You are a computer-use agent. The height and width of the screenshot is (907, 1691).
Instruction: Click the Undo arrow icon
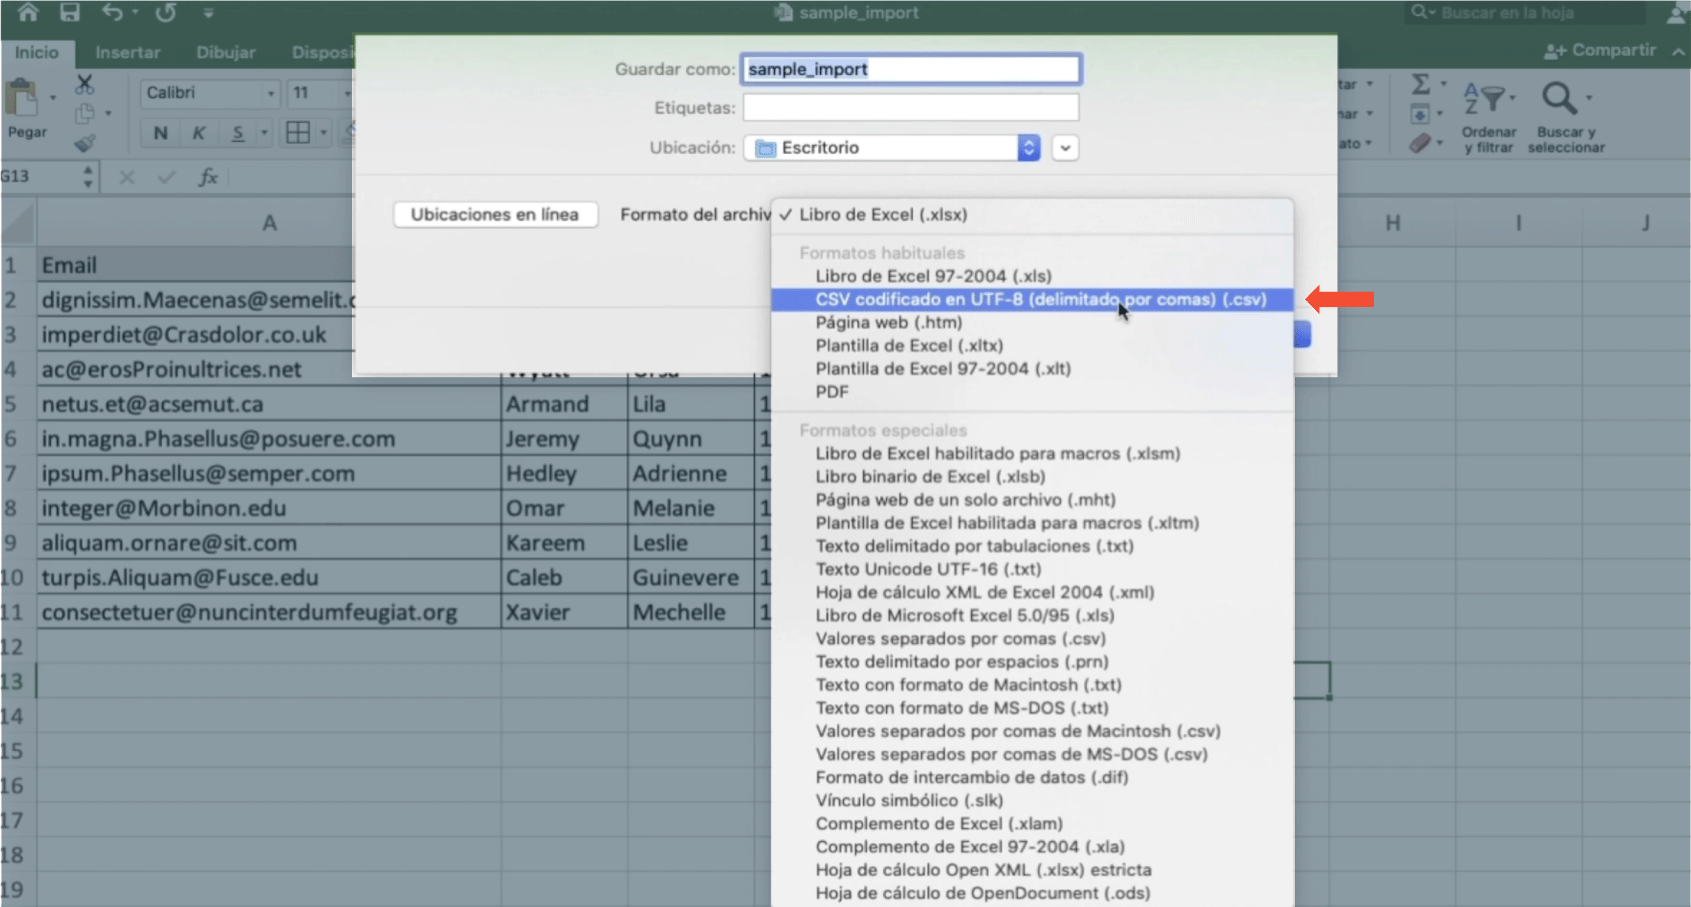click(x=112, y=12)
